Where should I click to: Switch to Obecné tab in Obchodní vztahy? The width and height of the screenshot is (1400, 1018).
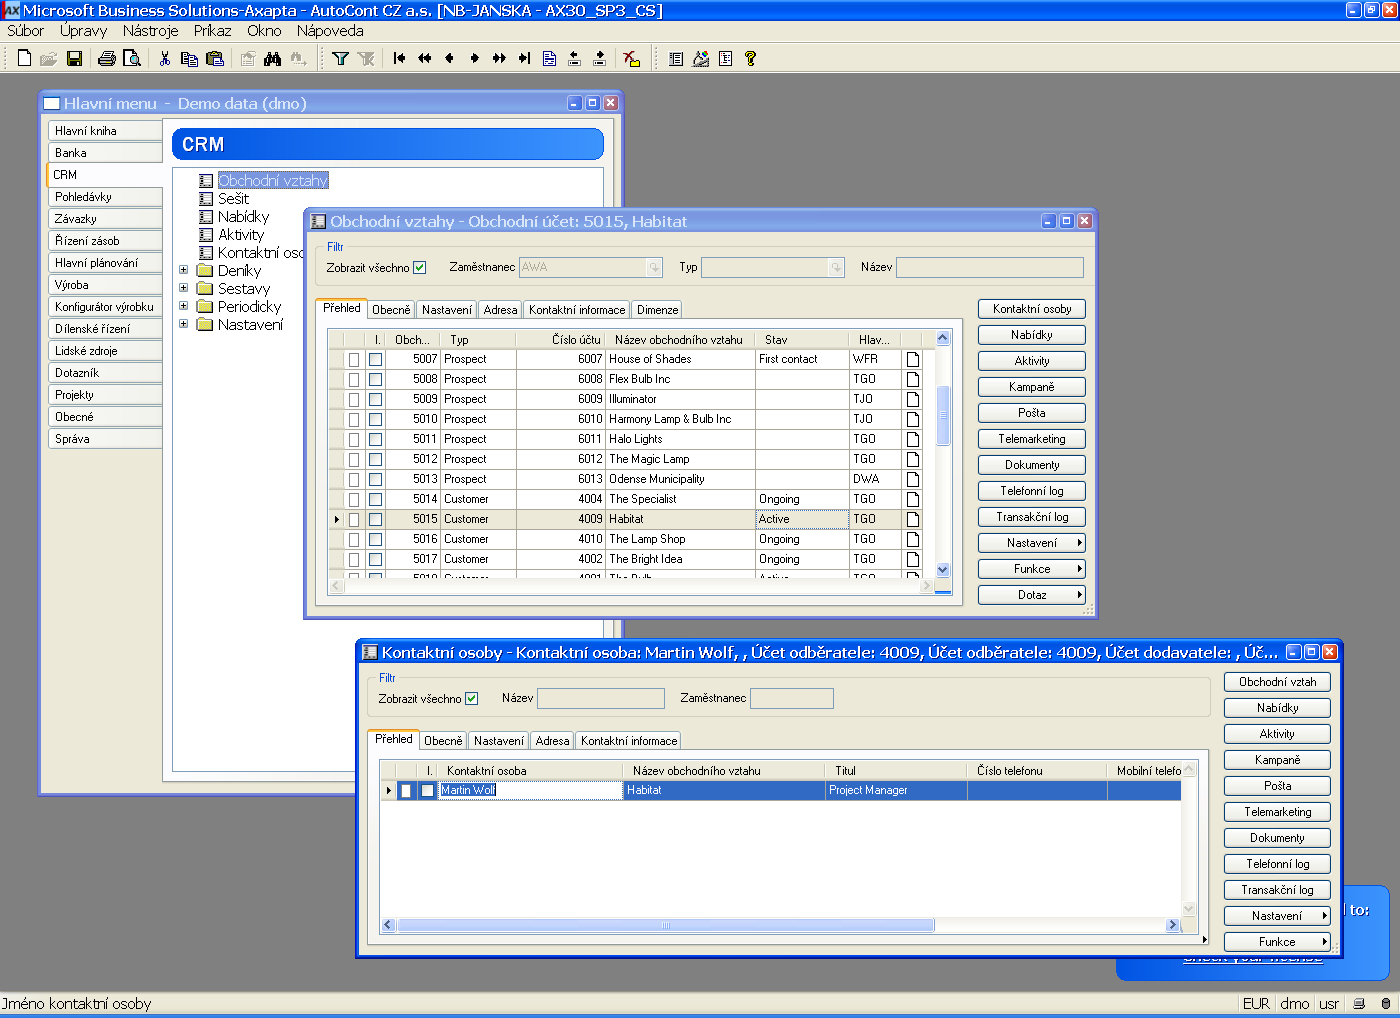tap(391, 310)
